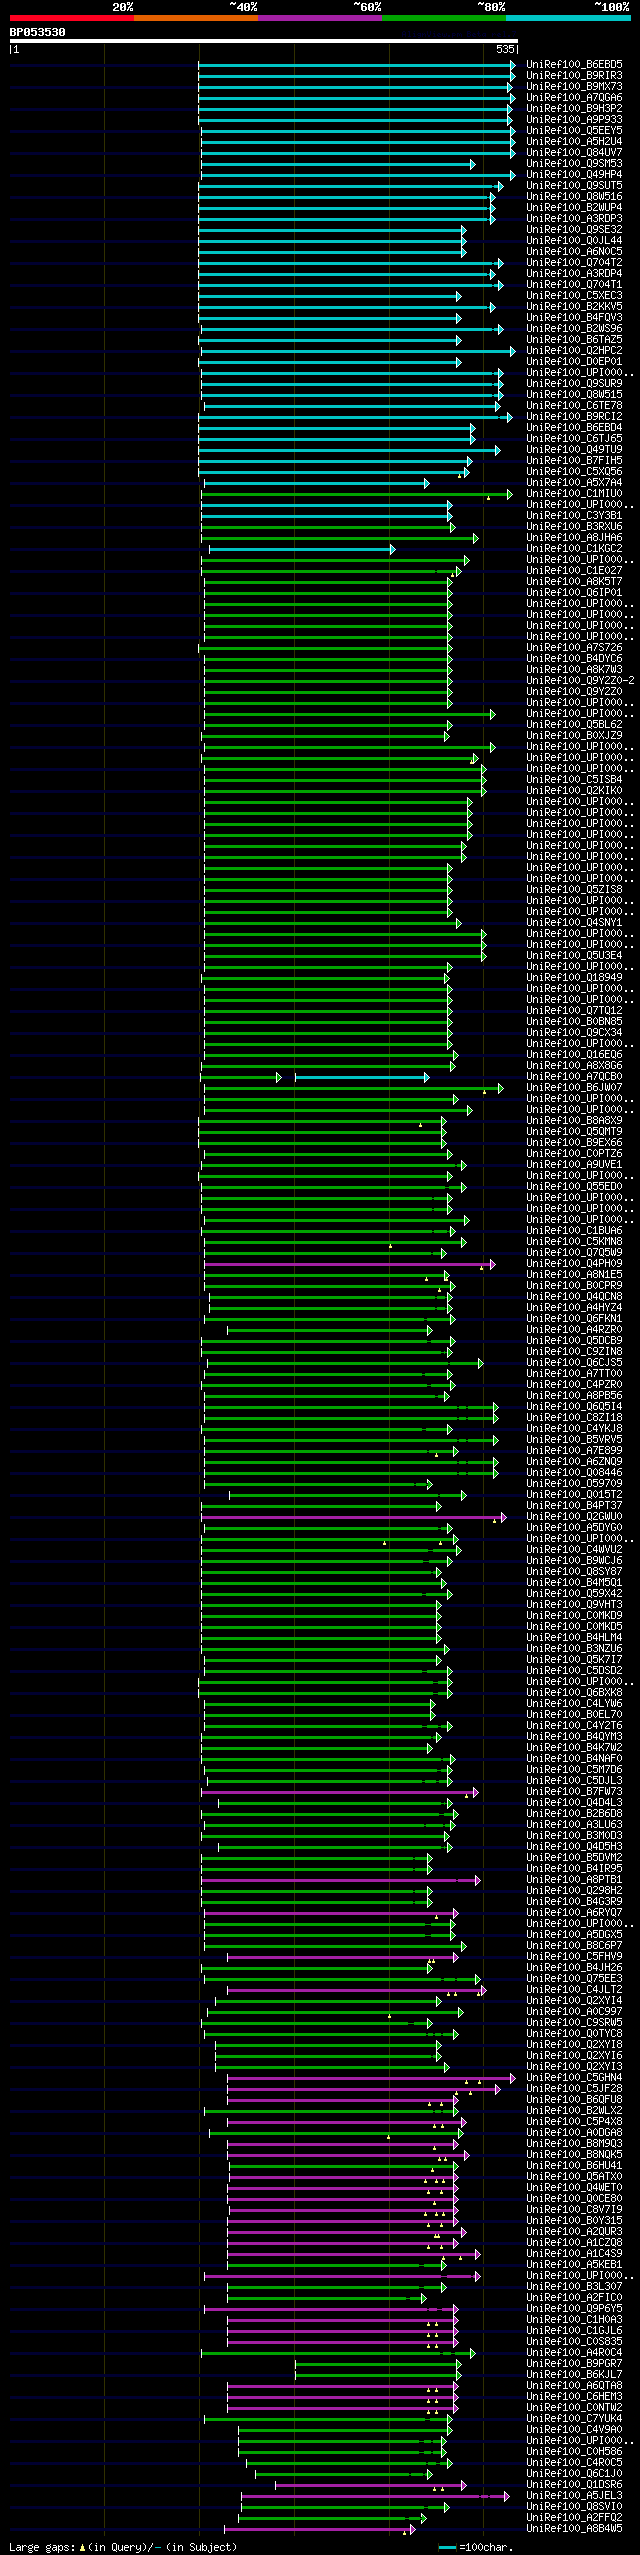Select the UniRef100_Q9SUT5 row label
The height and width of the screenshot is (2555, 640).
tap(574, 186)
